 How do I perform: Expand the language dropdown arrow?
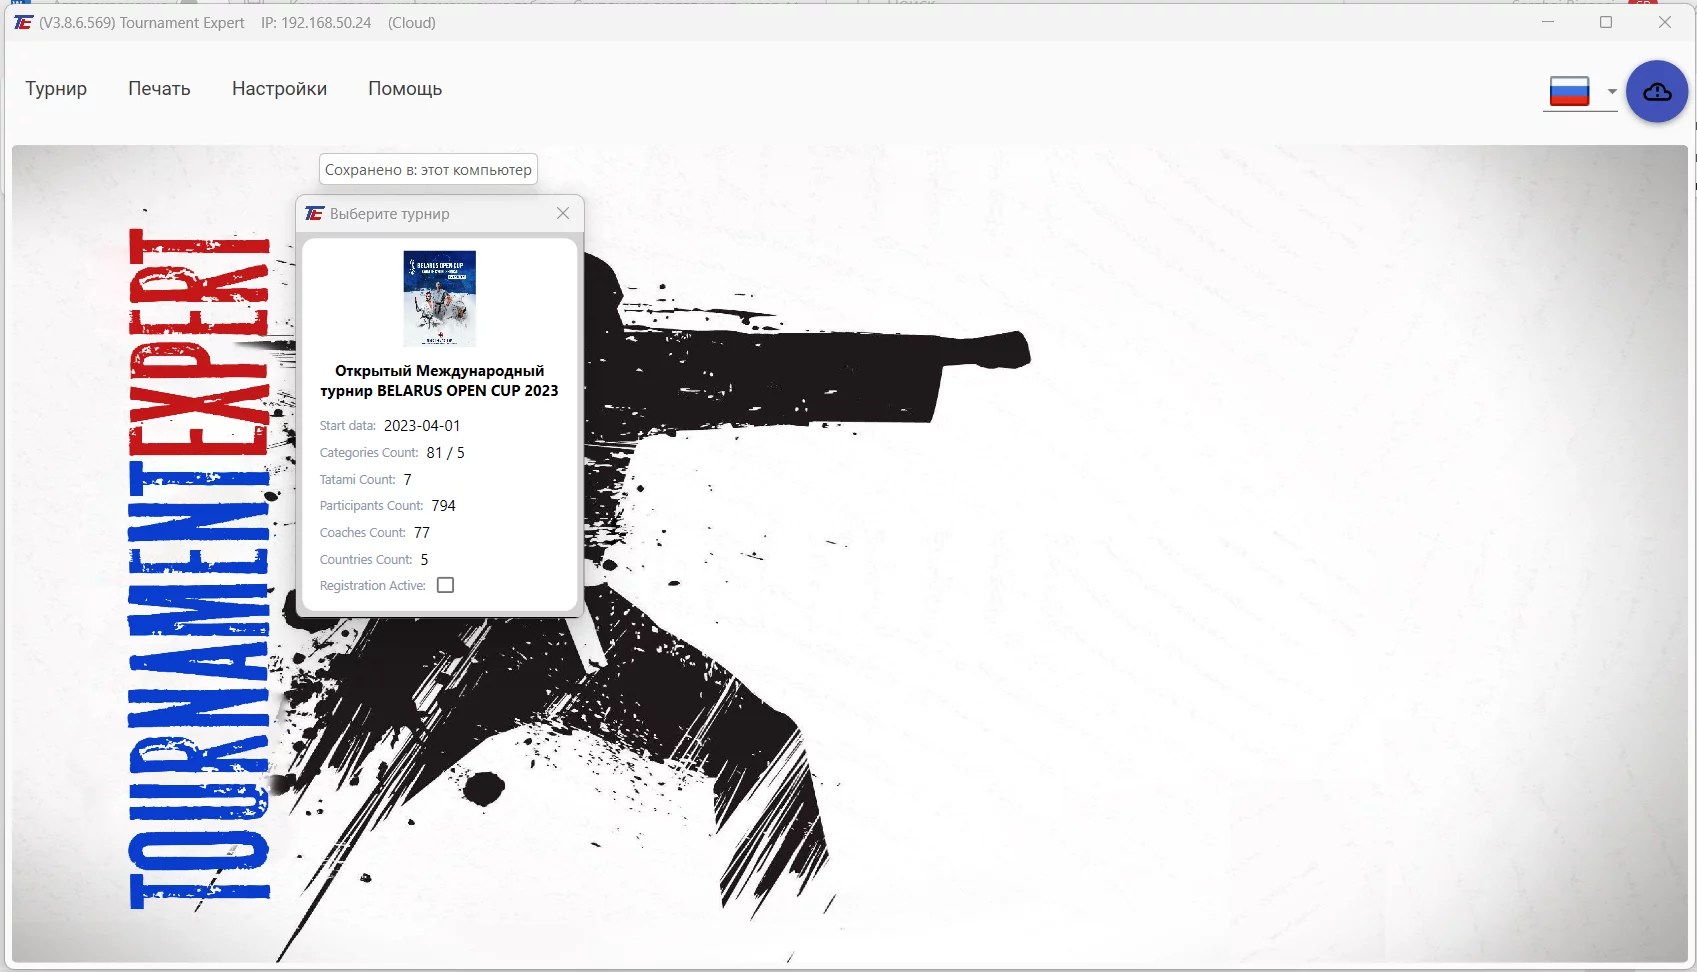1612,91
